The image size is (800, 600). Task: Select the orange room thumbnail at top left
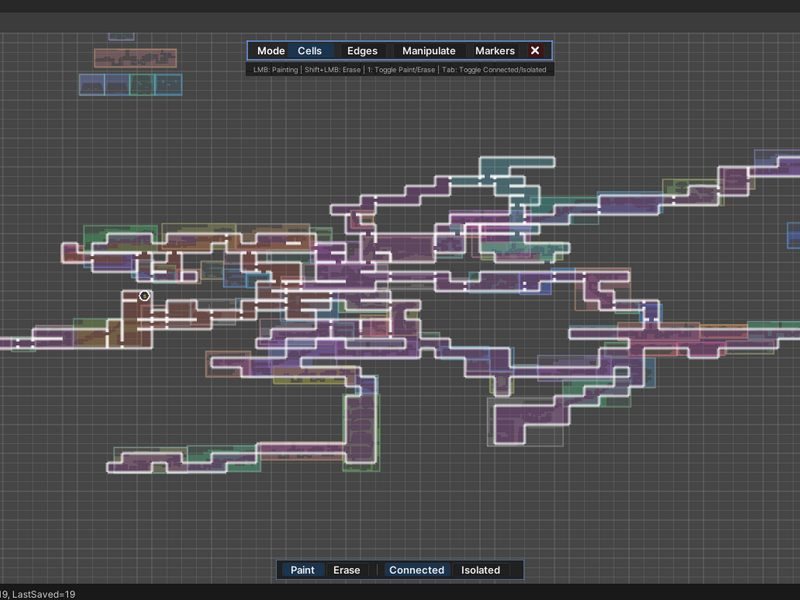coord(135,58)
